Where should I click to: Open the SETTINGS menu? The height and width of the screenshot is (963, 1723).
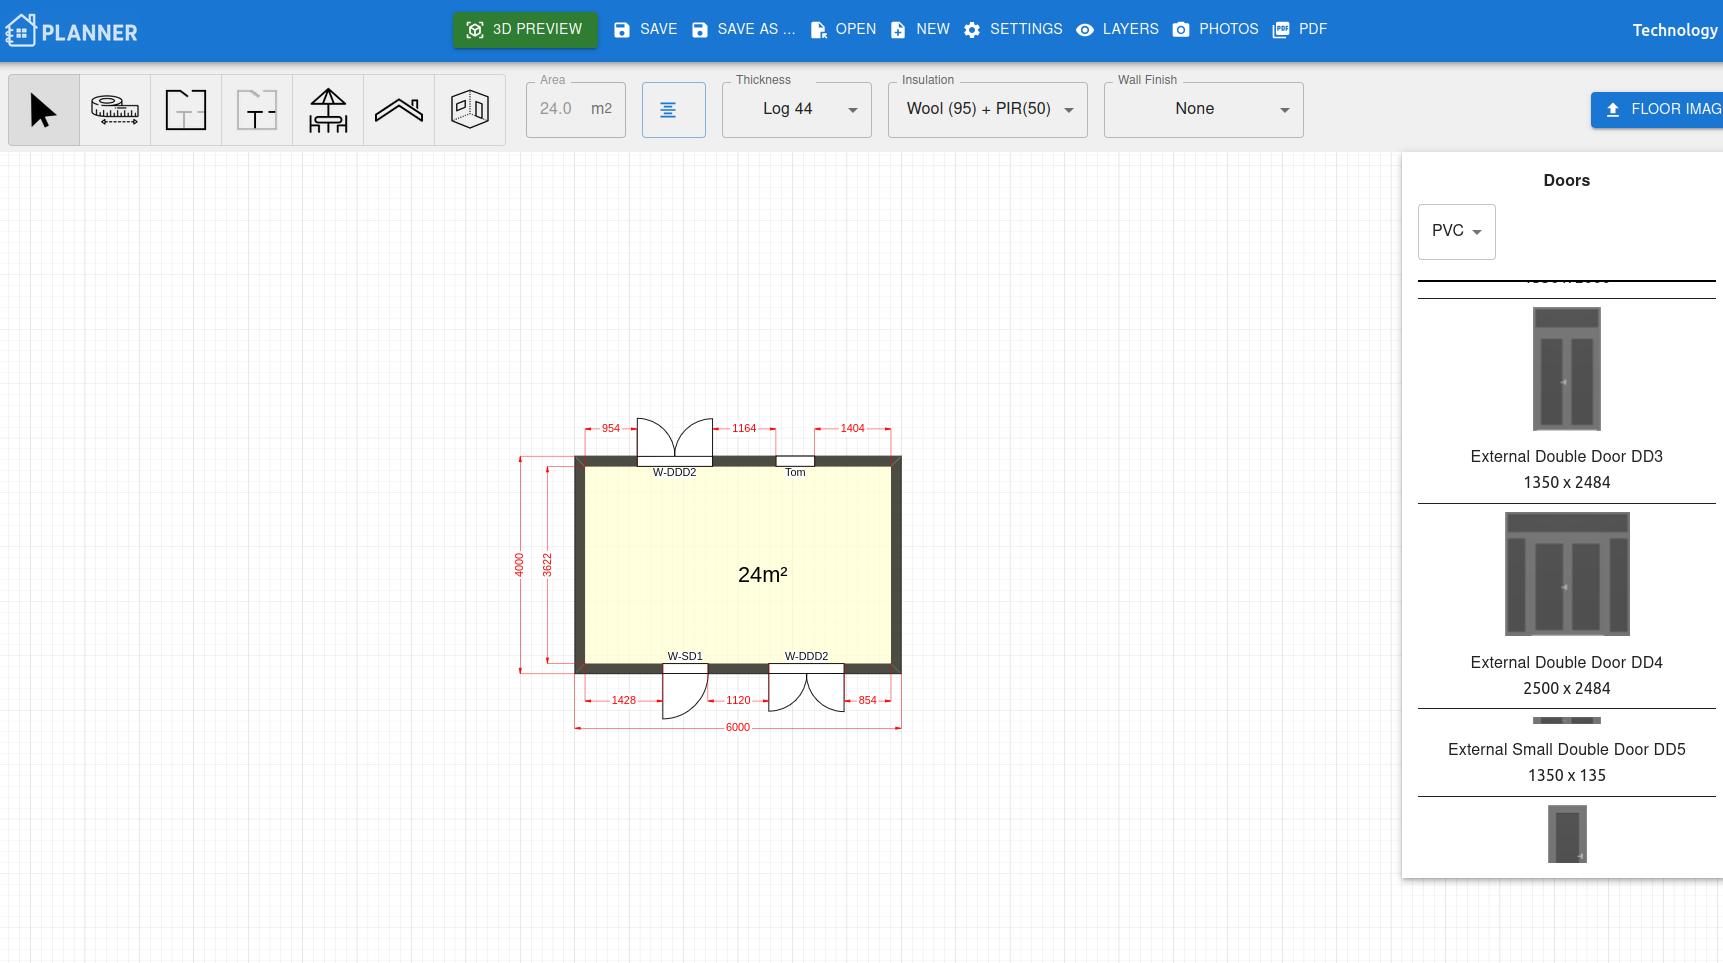pyautogui.click(x=1013, y=29)
